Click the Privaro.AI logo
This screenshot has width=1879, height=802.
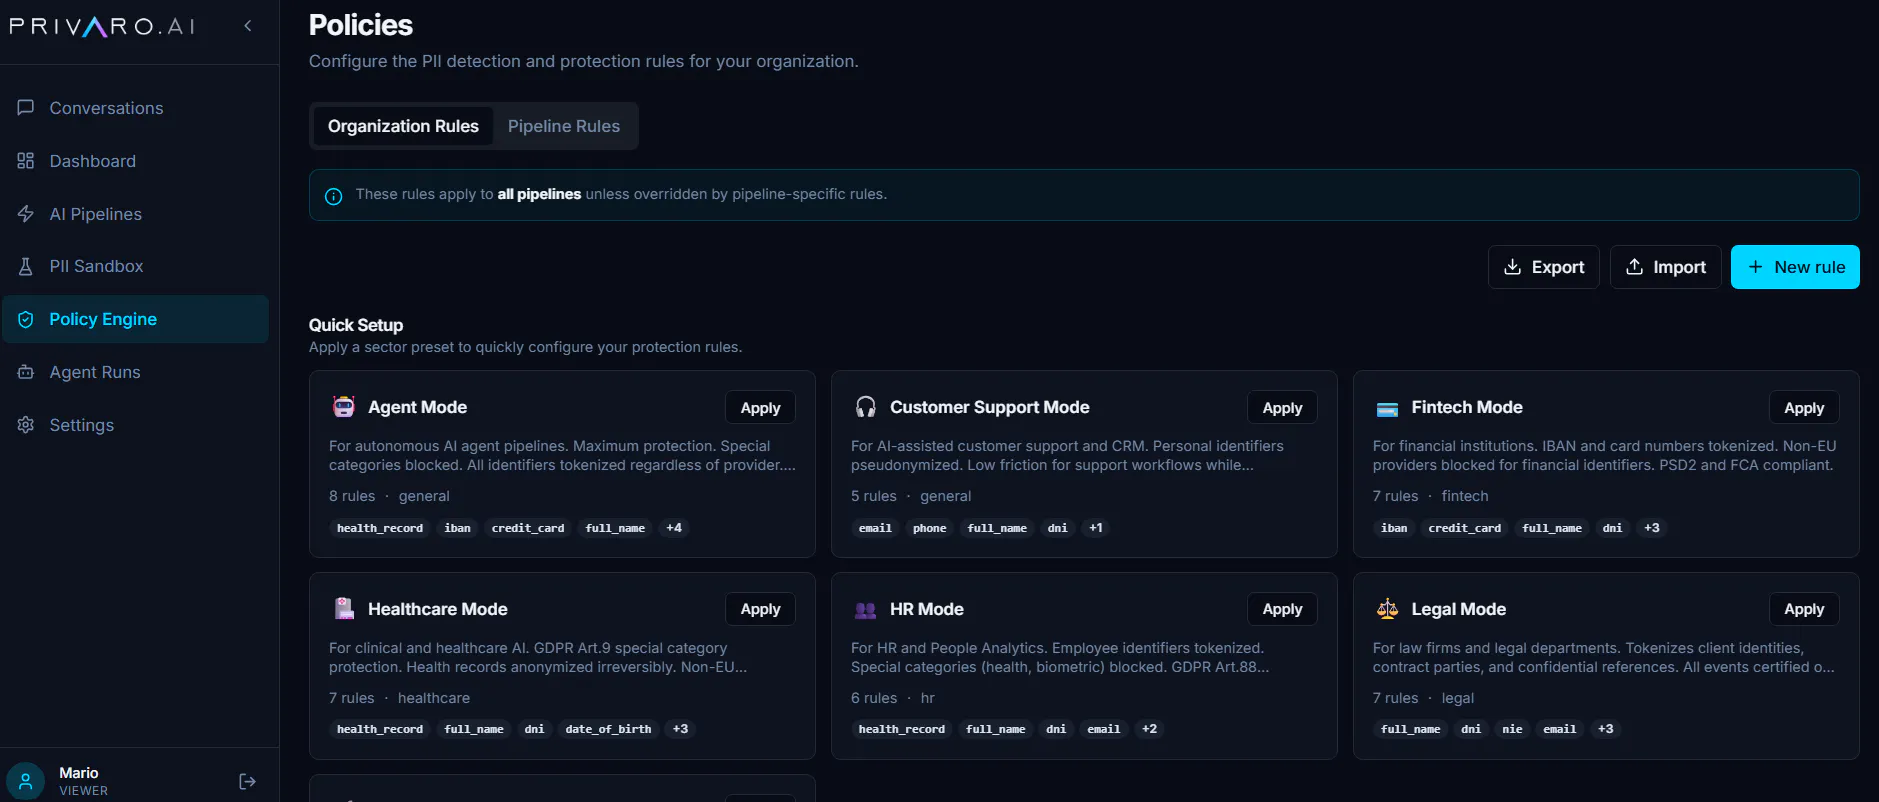pos(102,26)
